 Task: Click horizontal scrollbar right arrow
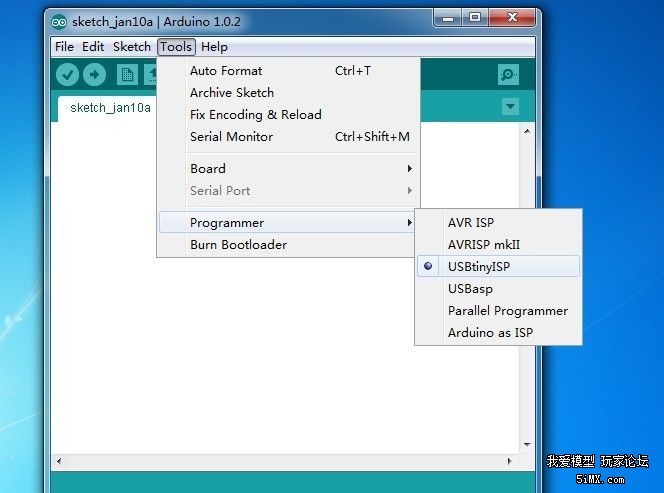coord(509,461)
